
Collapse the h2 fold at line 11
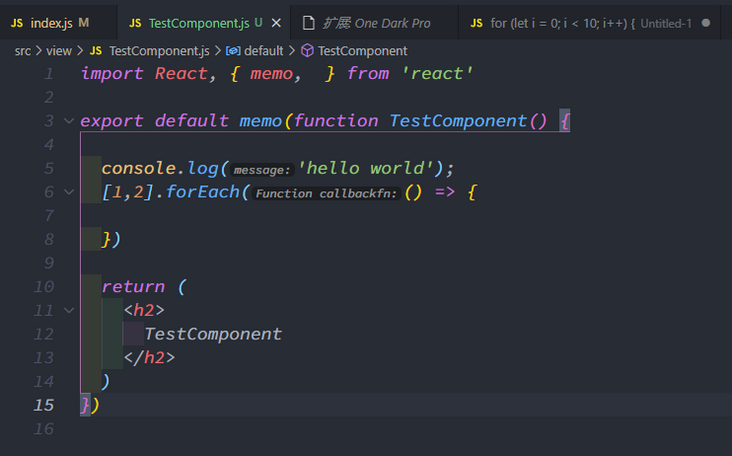click(x=69, y=310)
